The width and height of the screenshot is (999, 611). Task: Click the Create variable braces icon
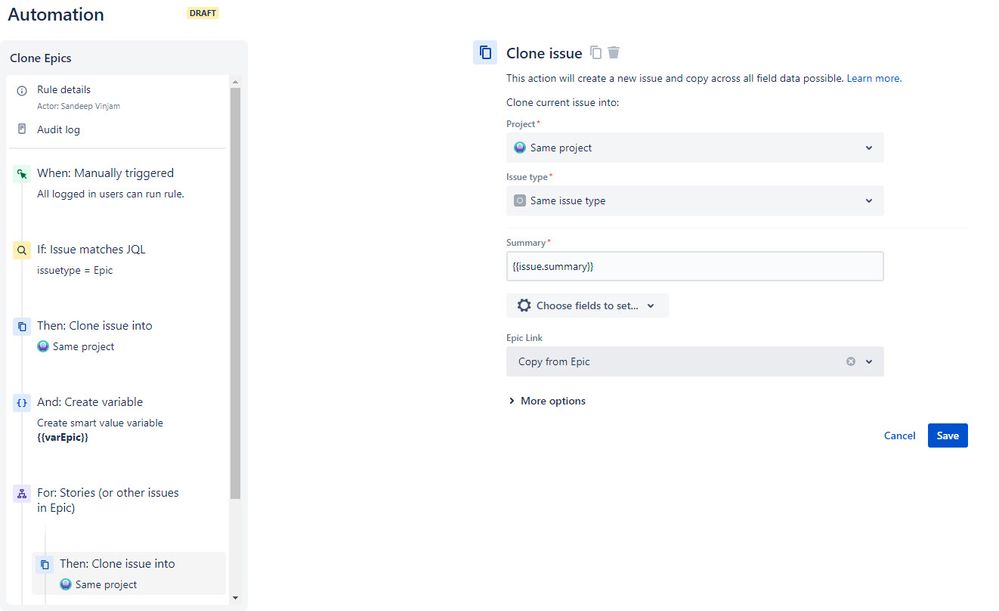pos(22,403)
